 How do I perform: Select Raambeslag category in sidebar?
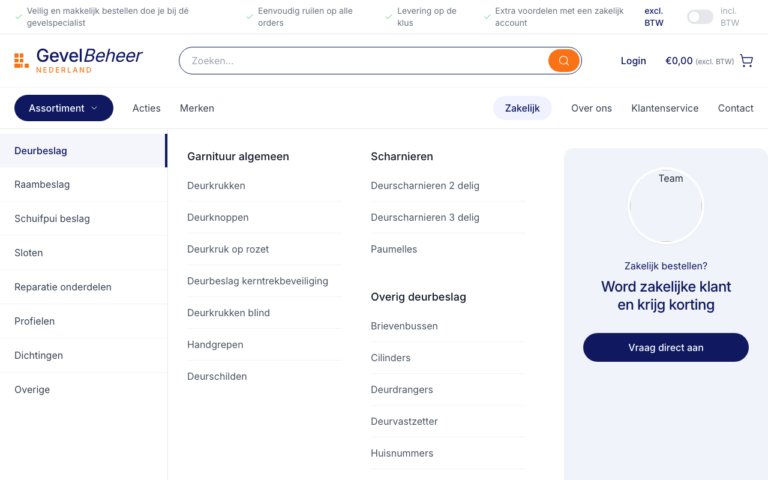(42, 185)
